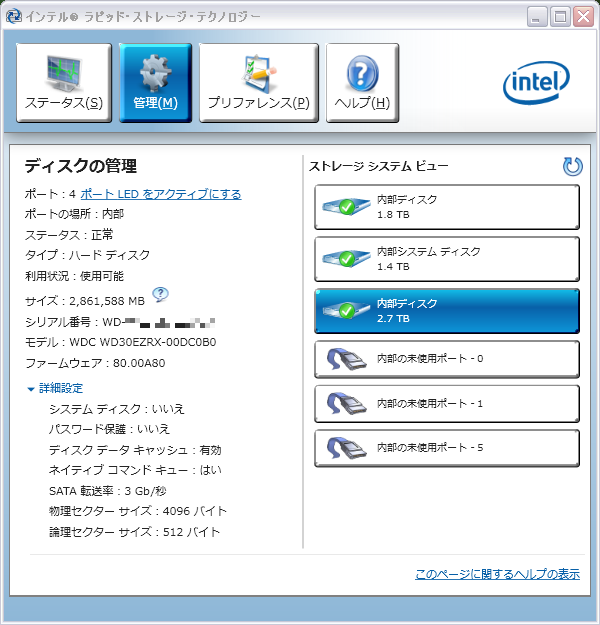Click 物理セクター サイズ : 4096 バイト

tap(138, 511)
